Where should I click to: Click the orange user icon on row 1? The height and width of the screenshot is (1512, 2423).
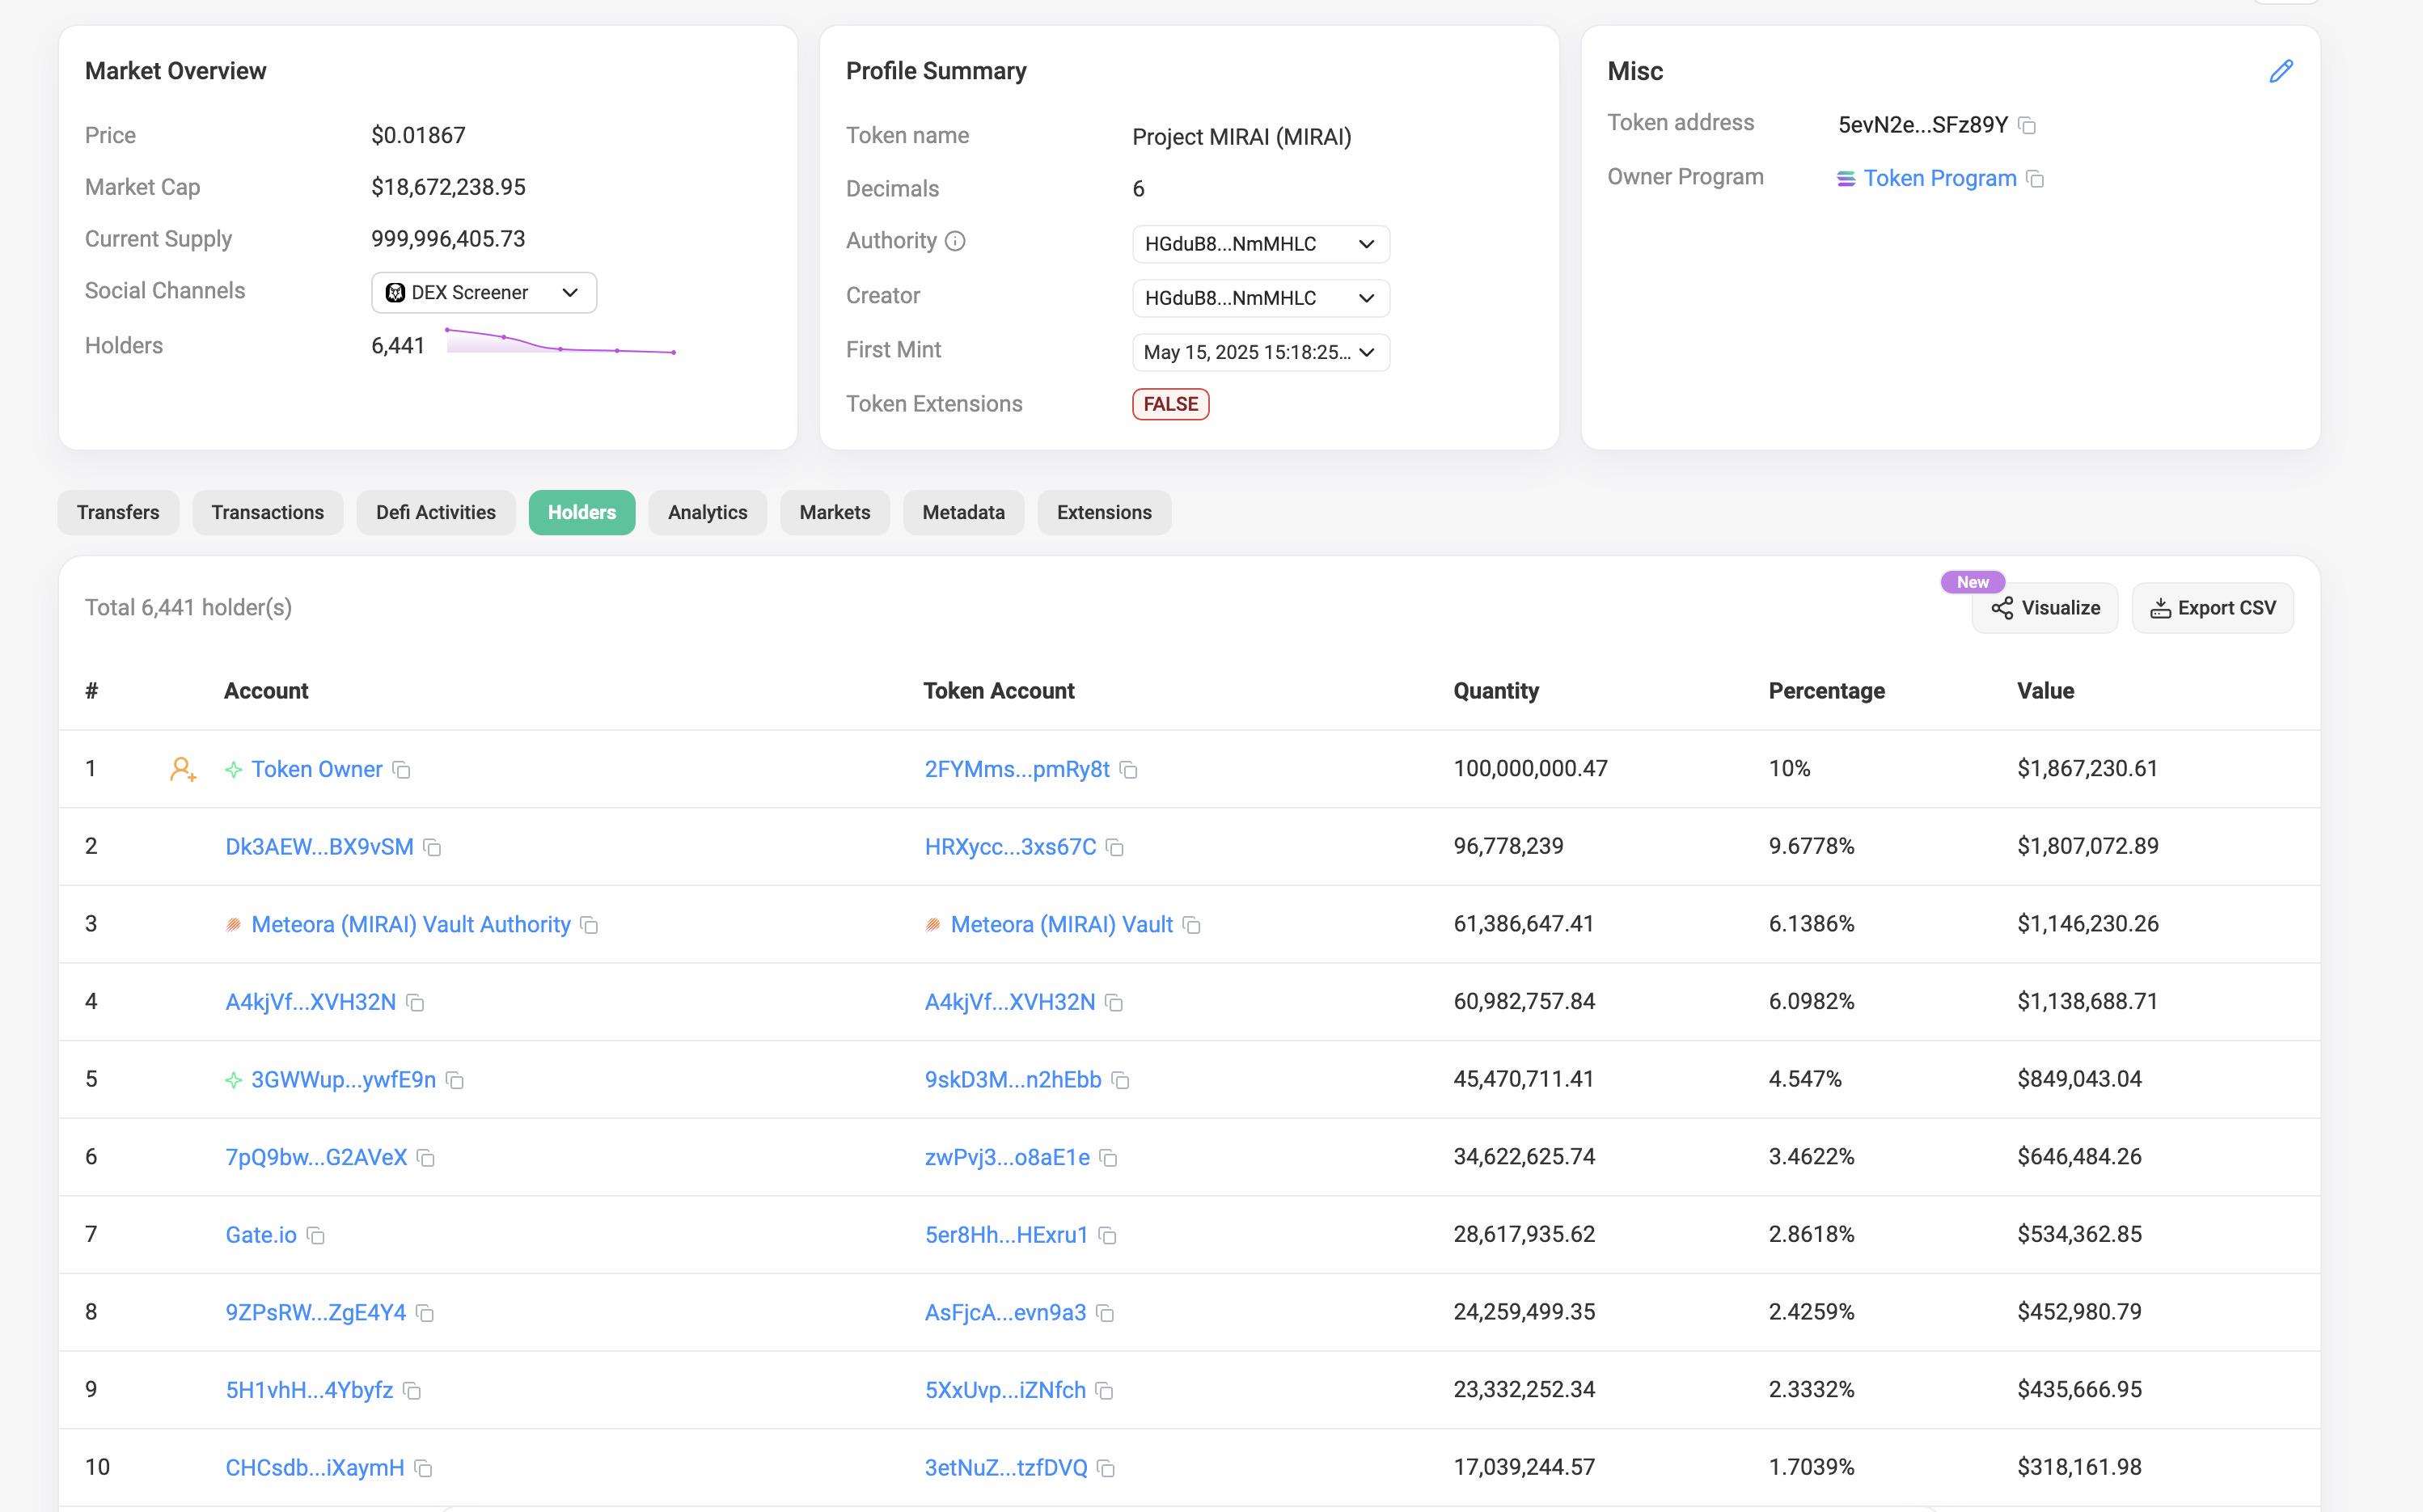[x=182, y=769]
